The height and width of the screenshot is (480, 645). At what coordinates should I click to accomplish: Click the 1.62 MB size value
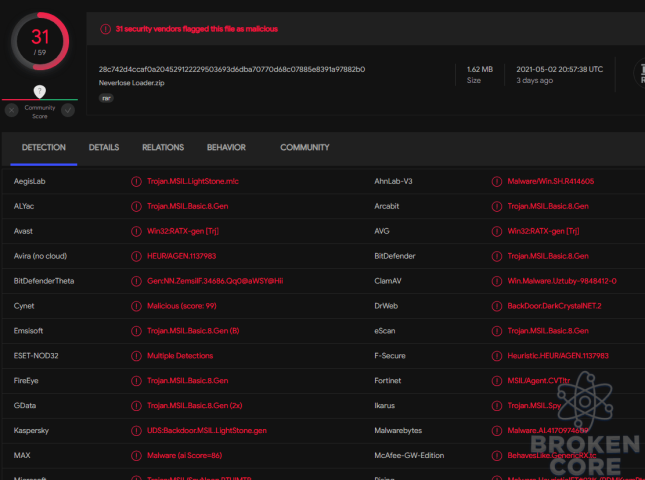480,70
